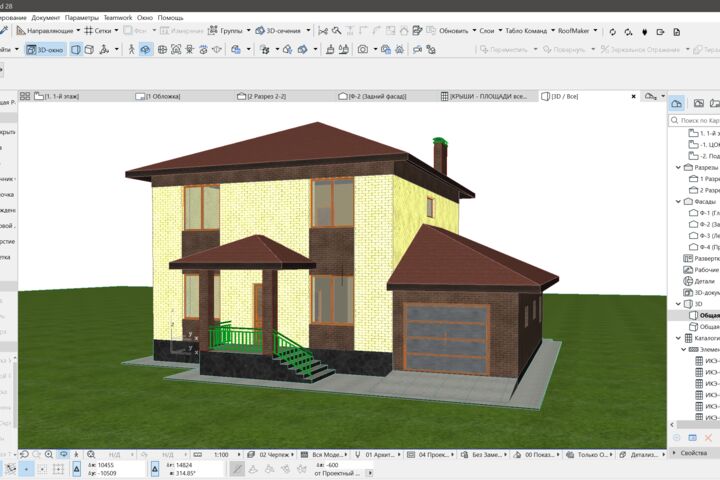Image resolution: width=720 pixels, height=480 pixels.
Task: Open the Параметры menu
Action: point(82,17)
